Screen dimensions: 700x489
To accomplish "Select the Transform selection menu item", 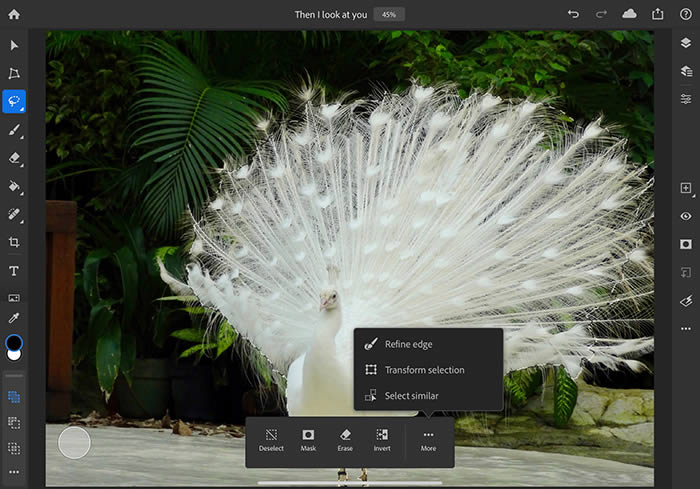I will [424, 370].
